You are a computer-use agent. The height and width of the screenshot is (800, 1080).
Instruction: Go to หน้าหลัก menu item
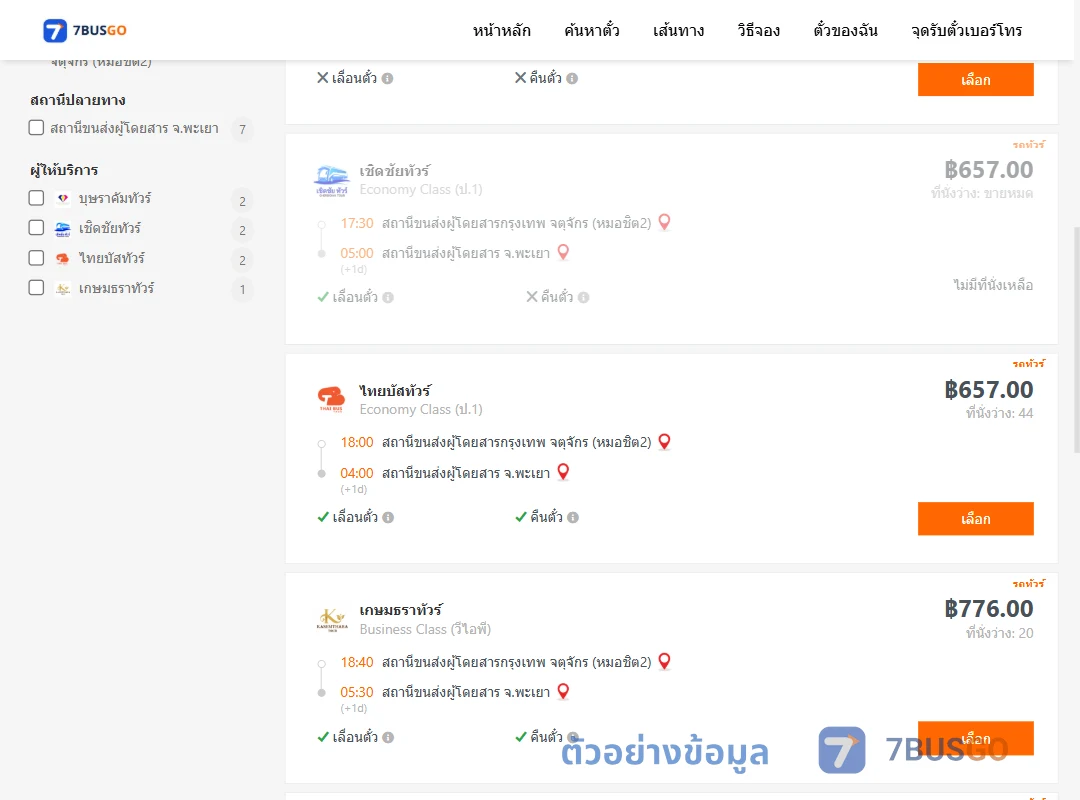501,30
